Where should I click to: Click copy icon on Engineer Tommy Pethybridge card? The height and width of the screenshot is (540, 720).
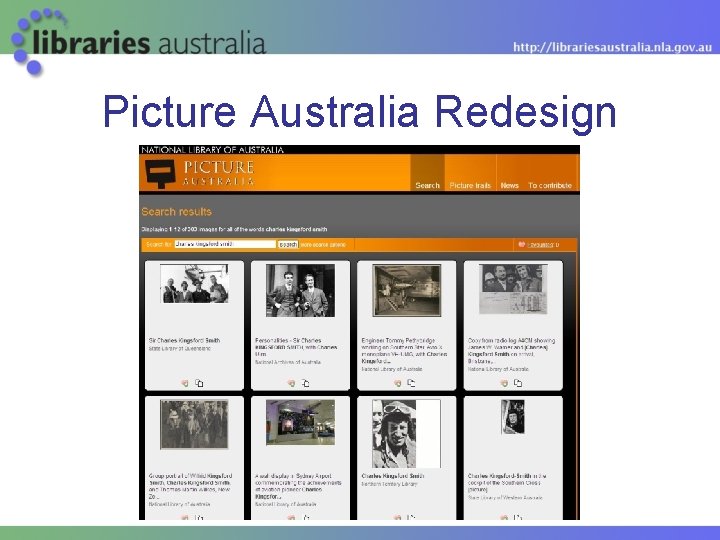point(411,383)
